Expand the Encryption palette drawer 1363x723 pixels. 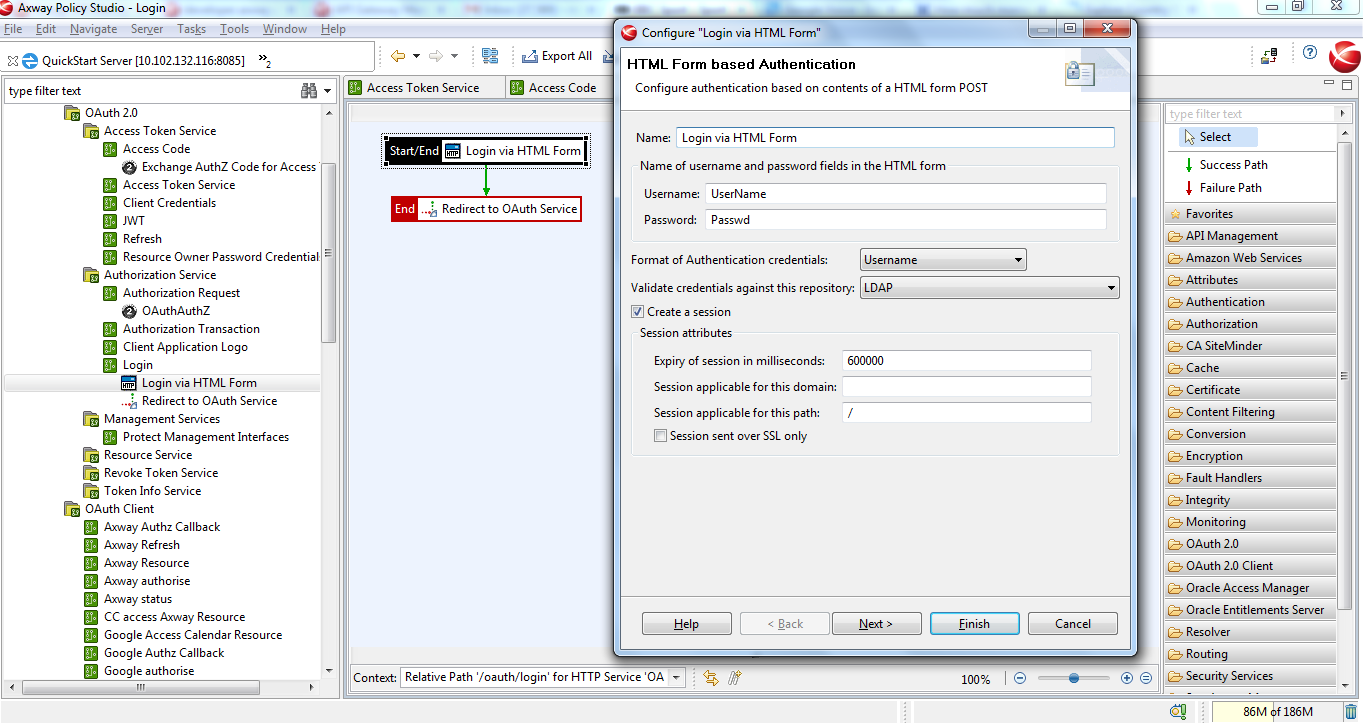tap(1250, 456)
